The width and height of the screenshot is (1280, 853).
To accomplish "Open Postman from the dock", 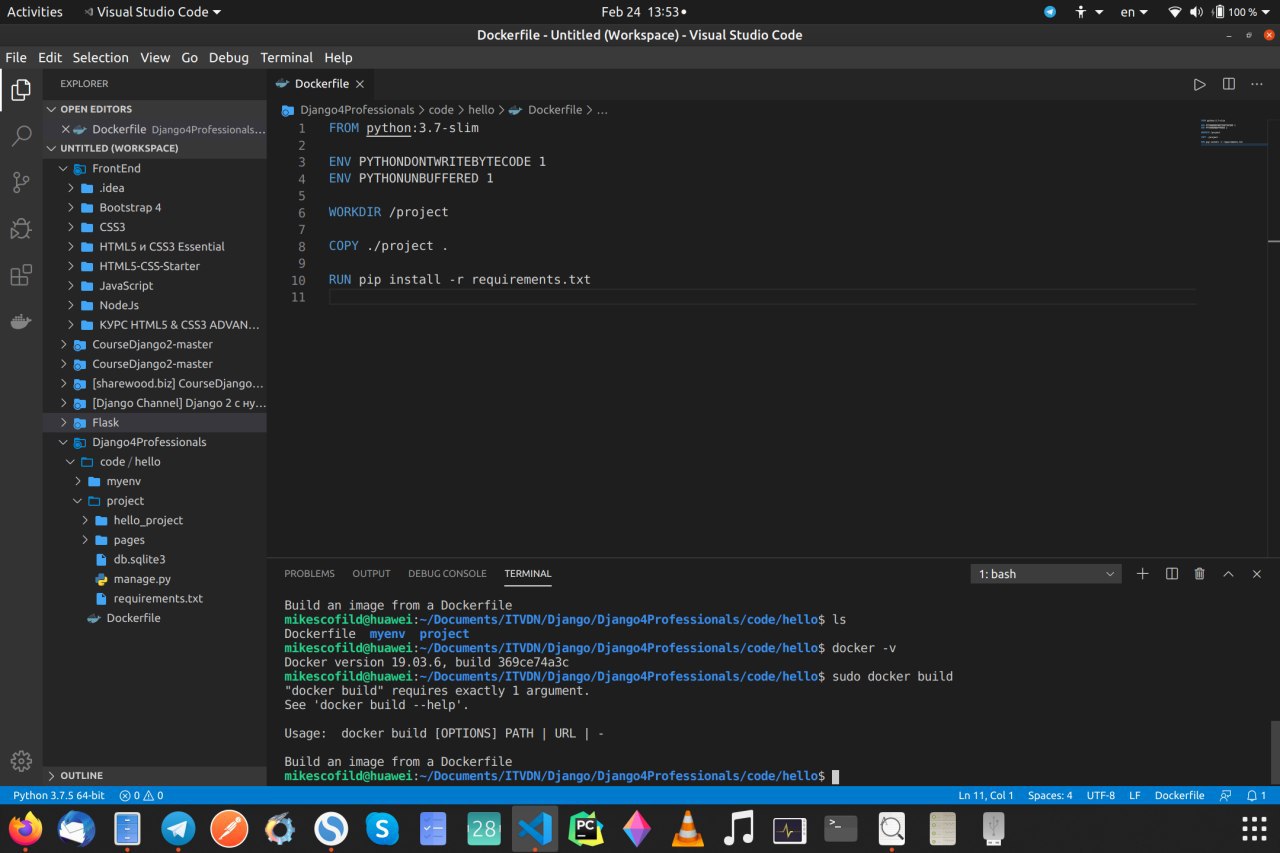I will point(230,828).
